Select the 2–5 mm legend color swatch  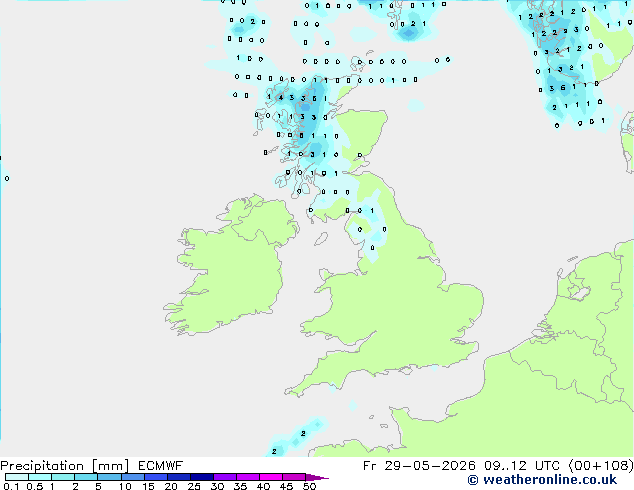(86, 477)
